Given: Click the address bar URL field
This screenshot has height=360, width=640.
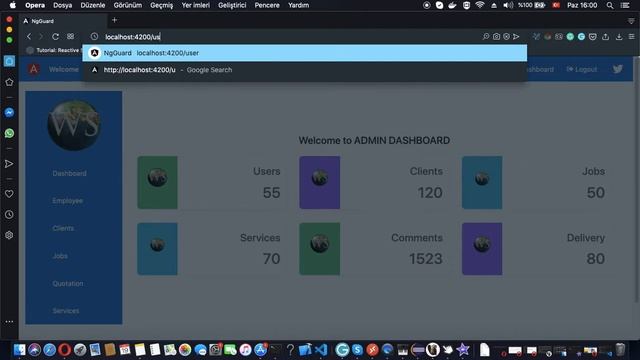Looking at the screenshot, I should [x=286, y=37].
